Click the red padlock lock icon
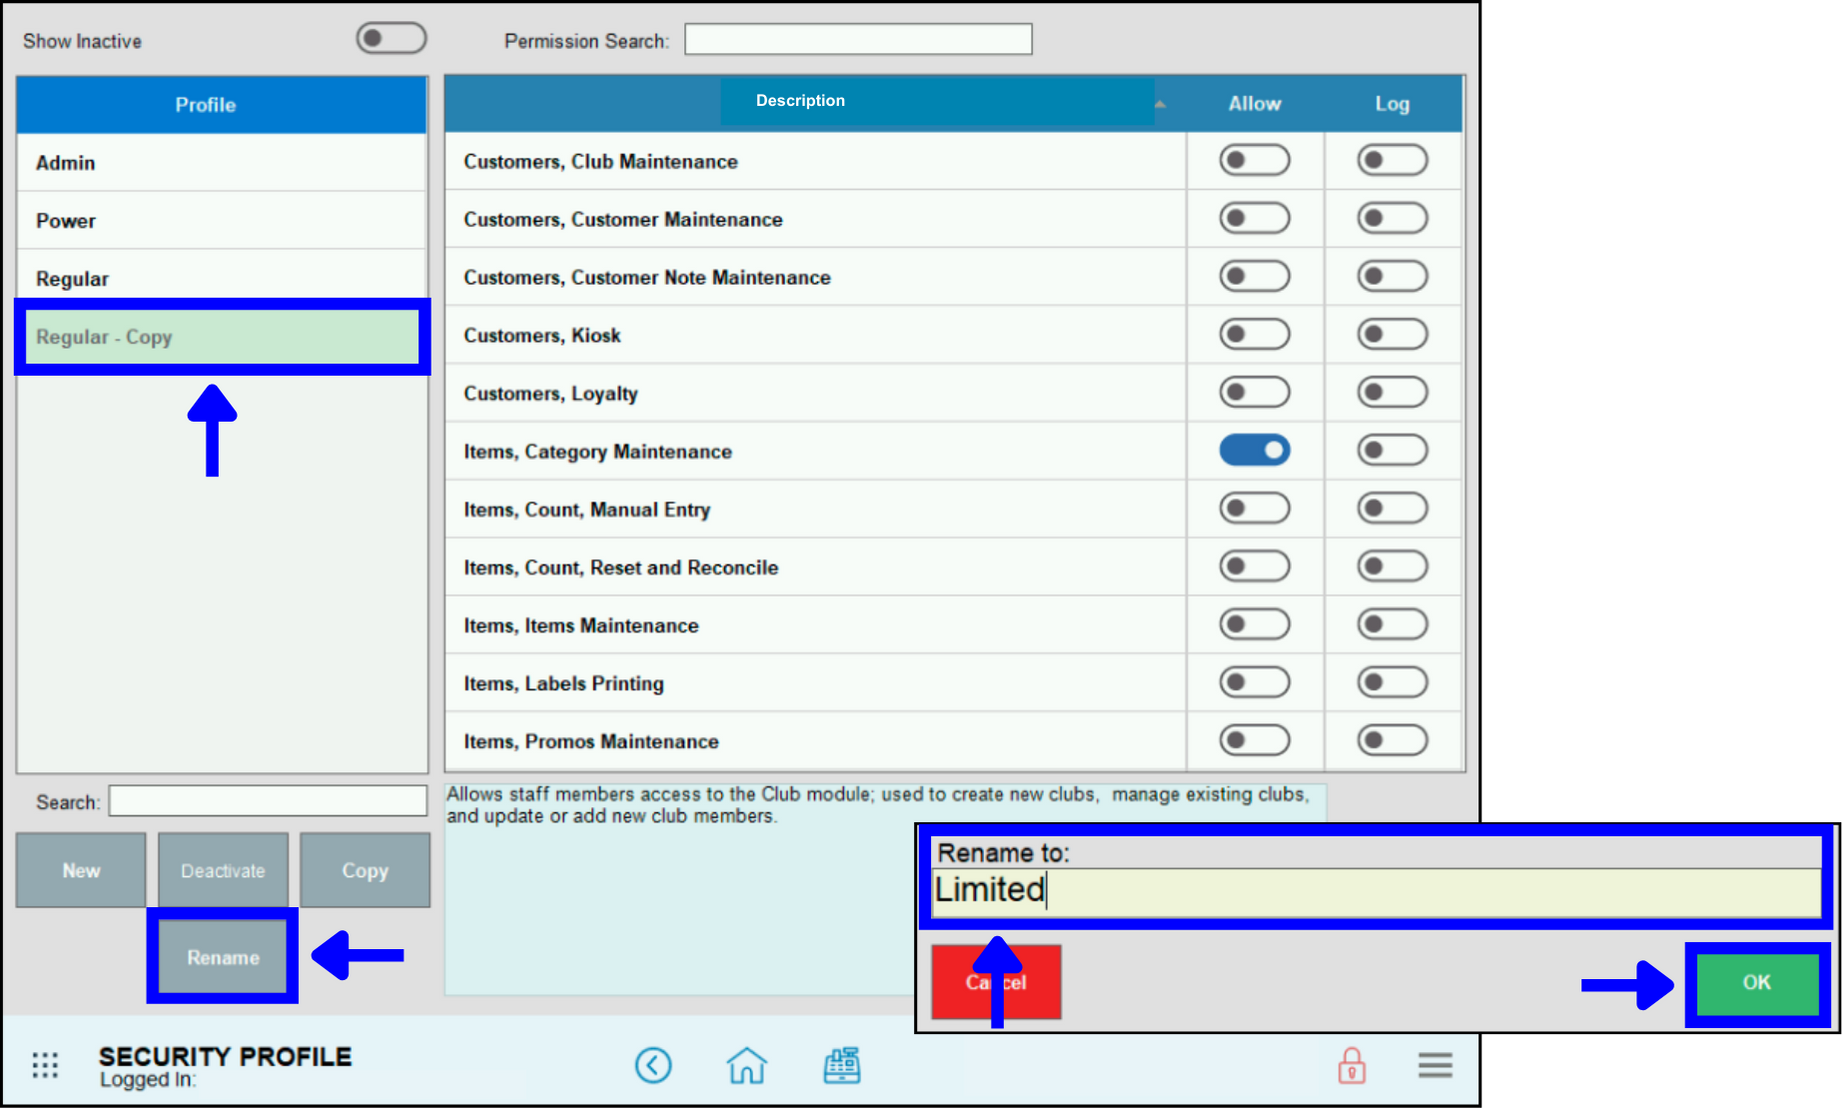1842x1109 pixels. pos(1351,1065)
